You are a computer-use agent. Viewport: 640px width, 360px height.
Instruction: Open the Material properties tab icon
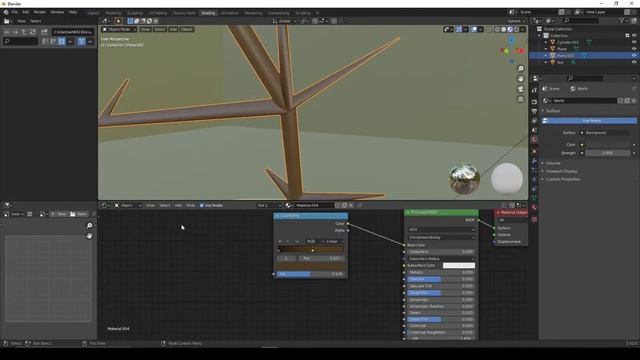click(534, 208)
